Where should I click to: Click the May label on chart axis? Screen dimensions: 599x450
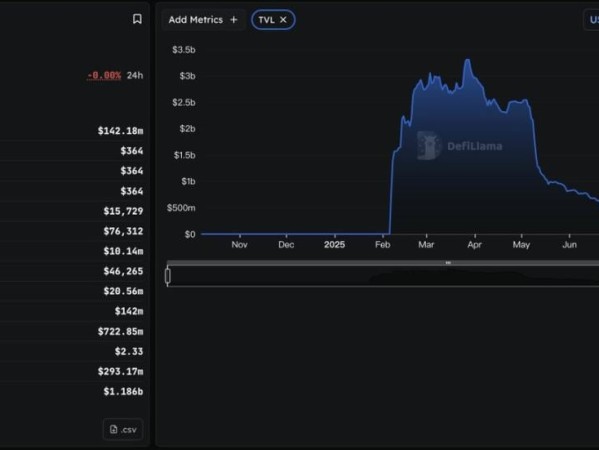coord(521,245)
